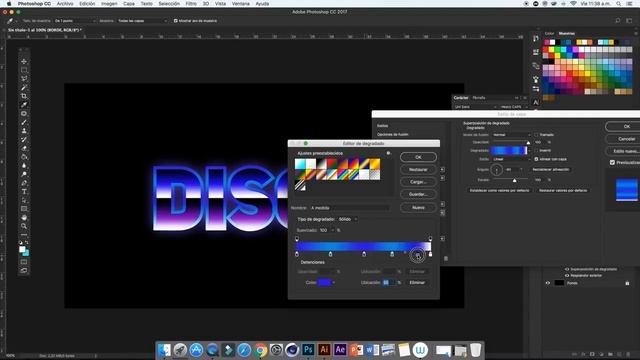Open the Degradado picker arrow in layer style

click(x=529, y=151)
